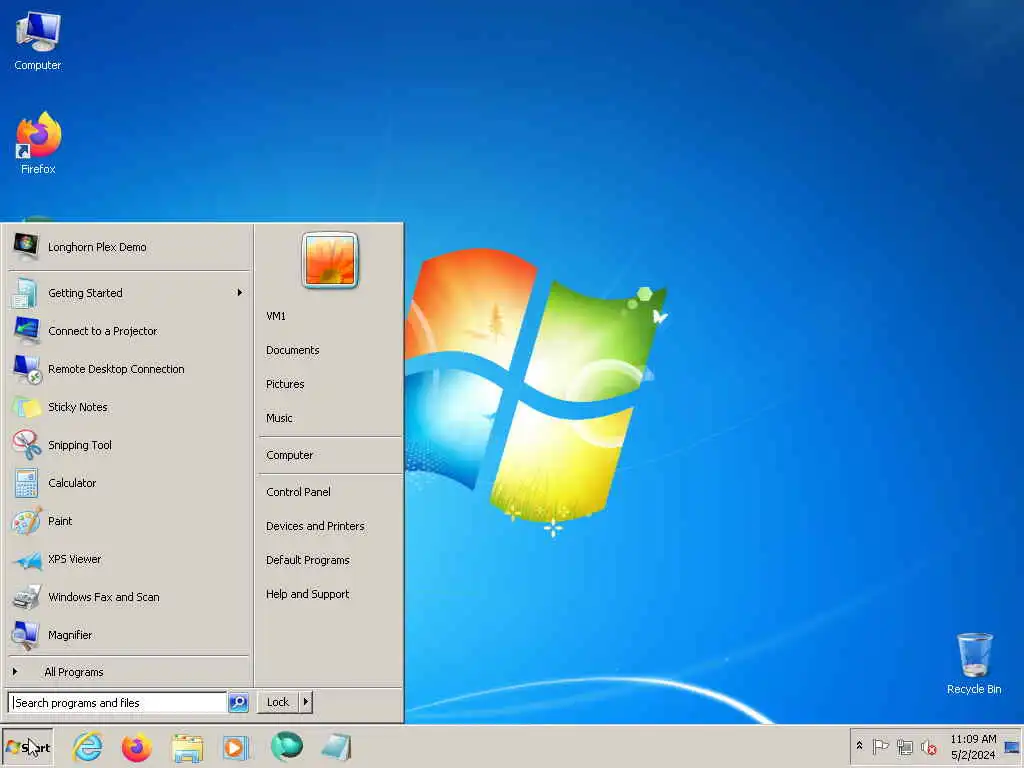
Task: Click the user account picture thumbnail
Action: (x=330, y=260)
